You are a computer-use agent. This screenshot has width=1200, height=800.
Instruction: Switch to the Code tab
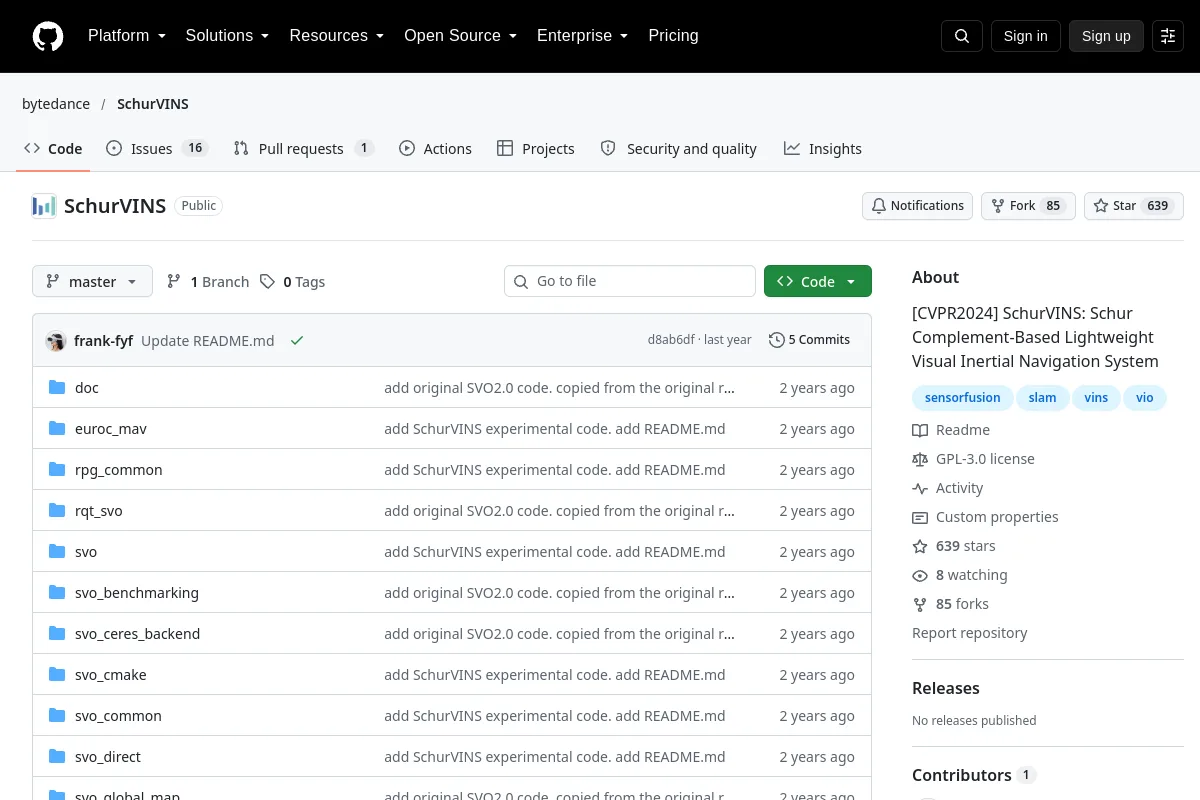[x=53, y=148]
